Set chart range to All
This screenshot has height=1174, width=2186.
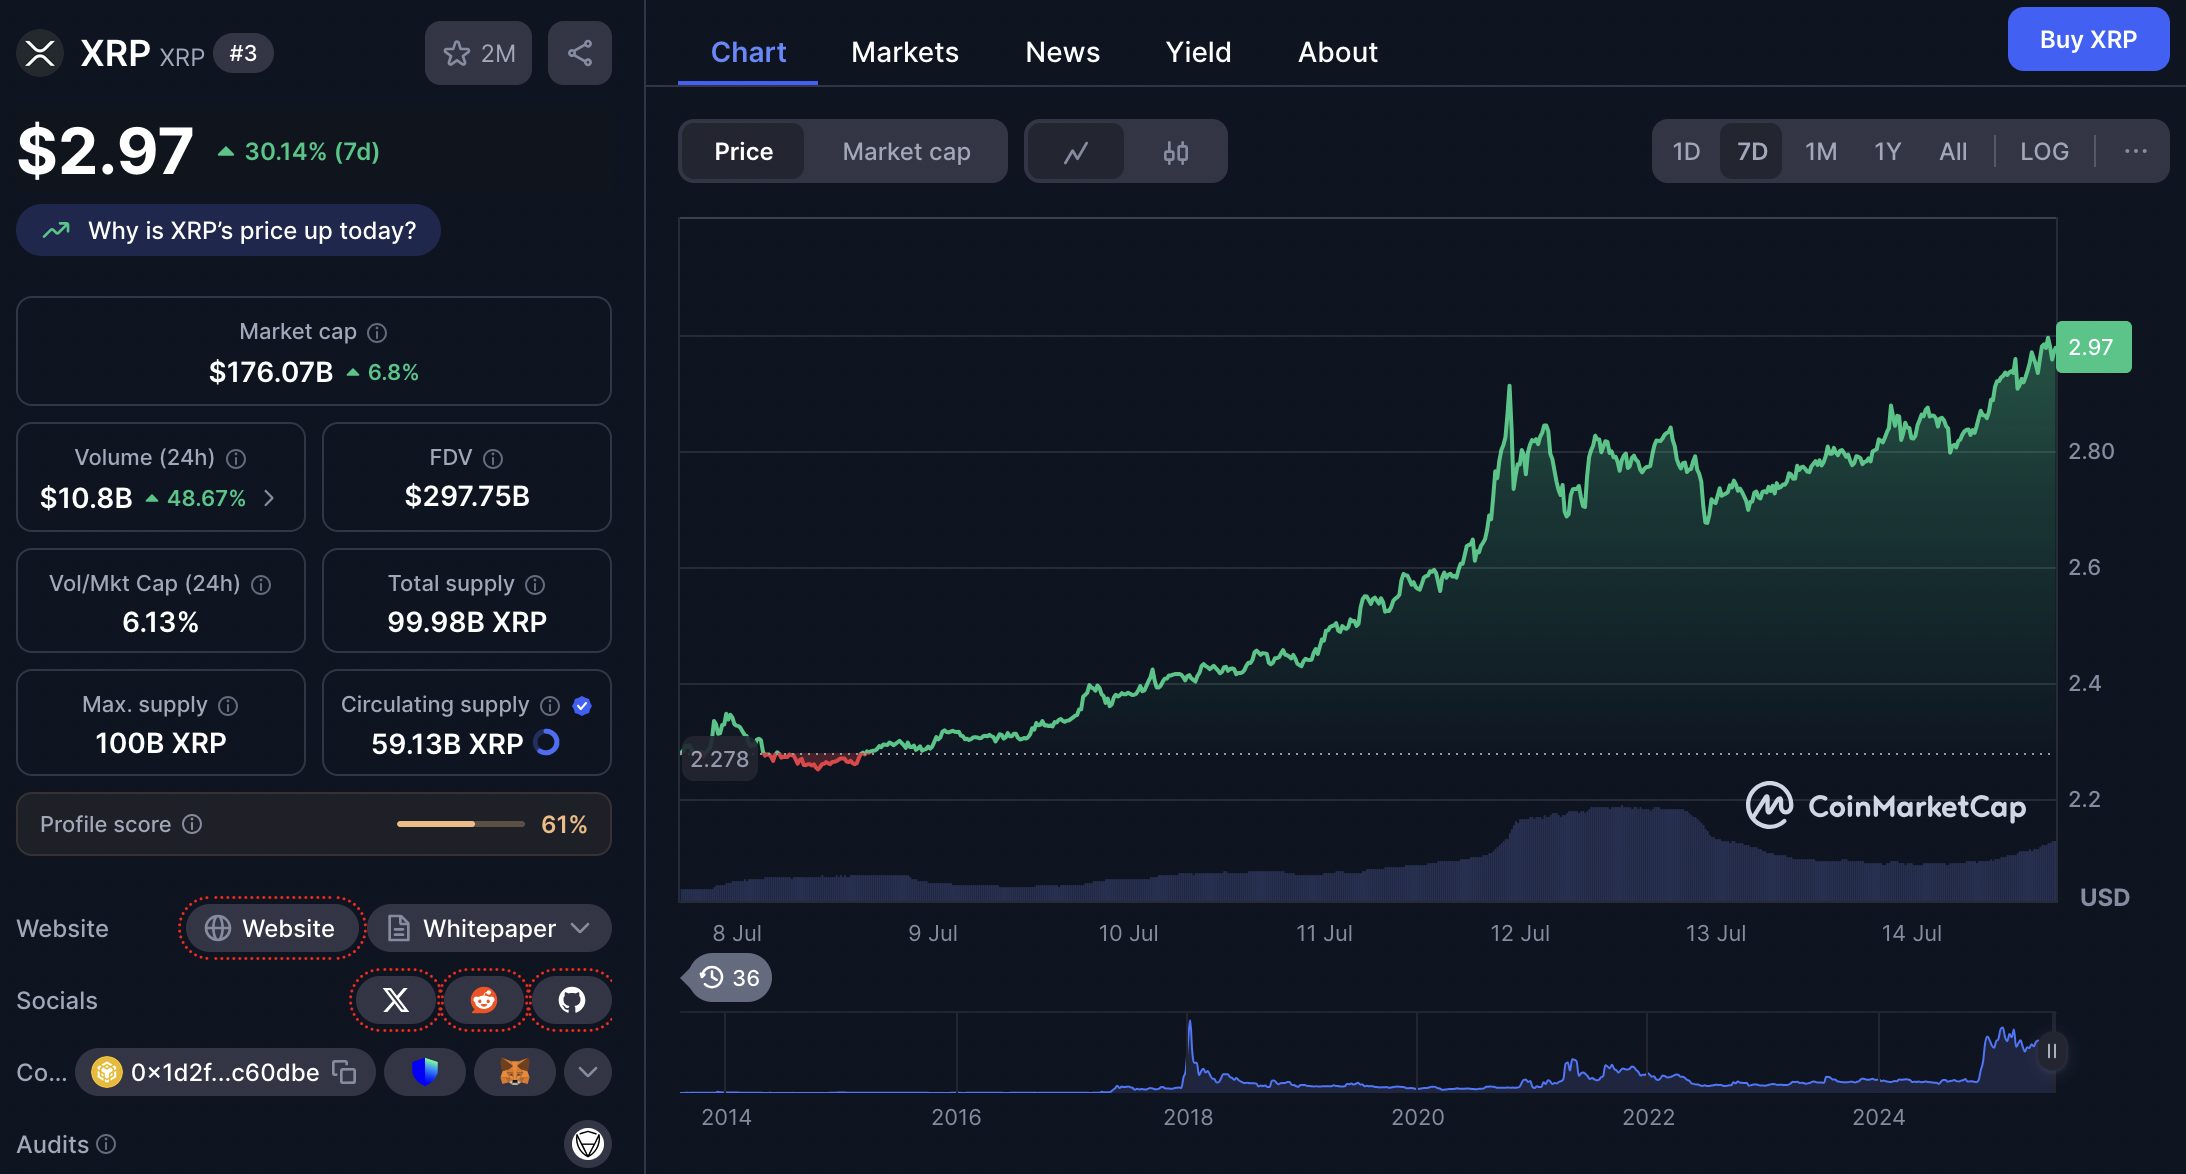(x=1953, y=151)
